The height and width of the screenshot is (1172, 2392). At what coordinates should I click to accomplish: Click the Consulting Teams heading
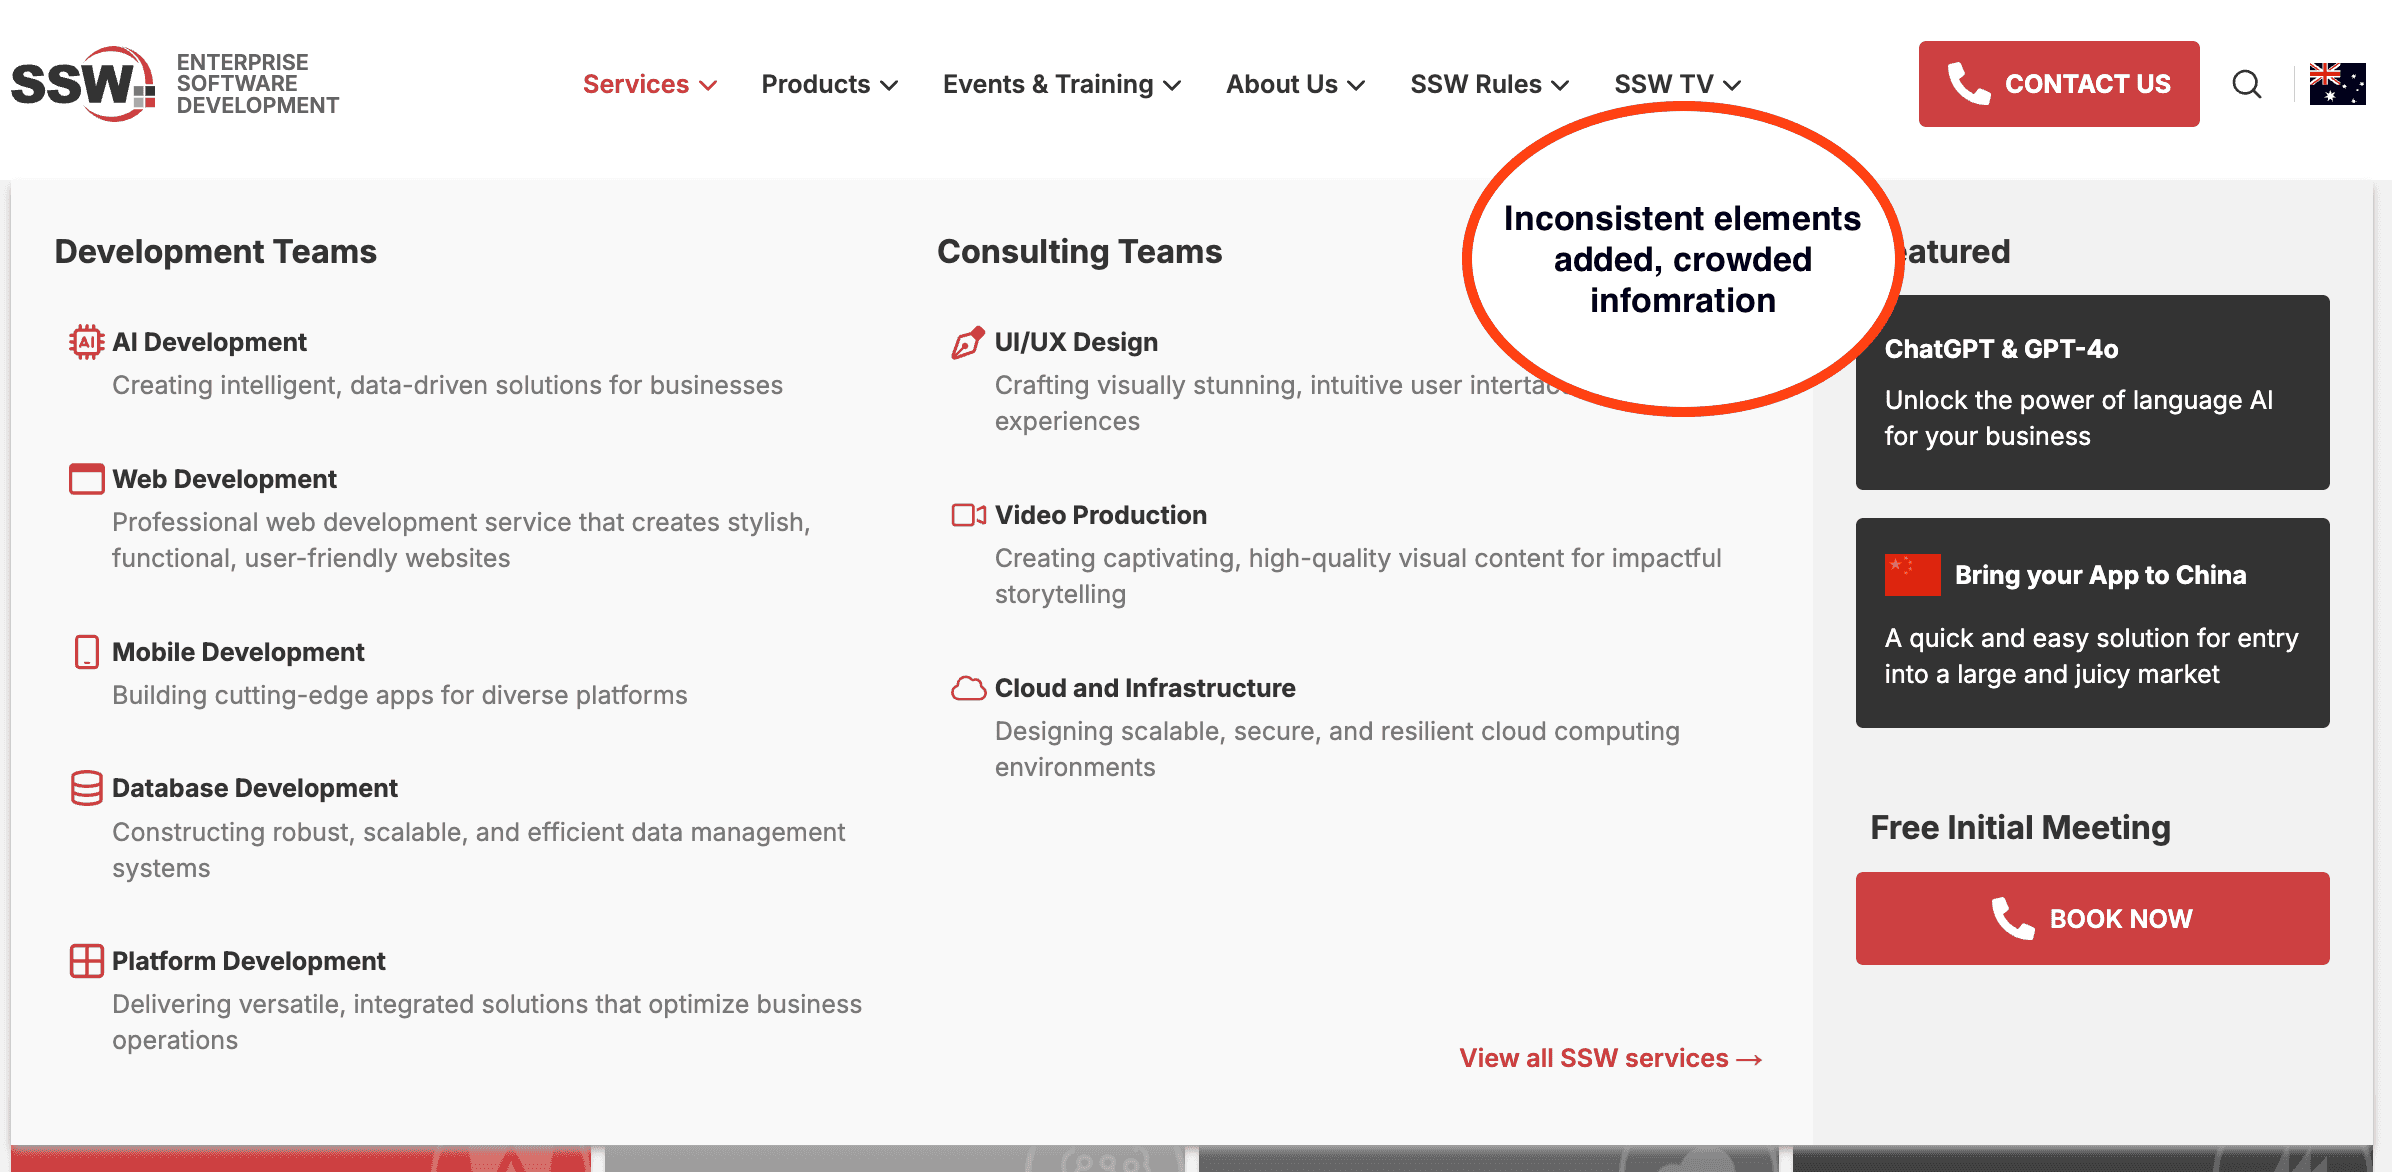pyautogui.click(x=1080, y=251)
